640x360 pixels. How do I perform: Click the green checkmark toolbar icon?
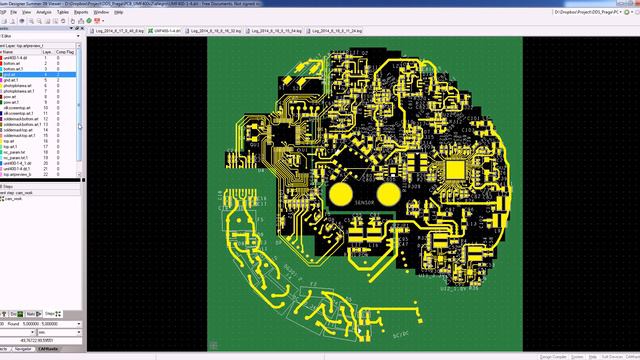click(89, 21)
